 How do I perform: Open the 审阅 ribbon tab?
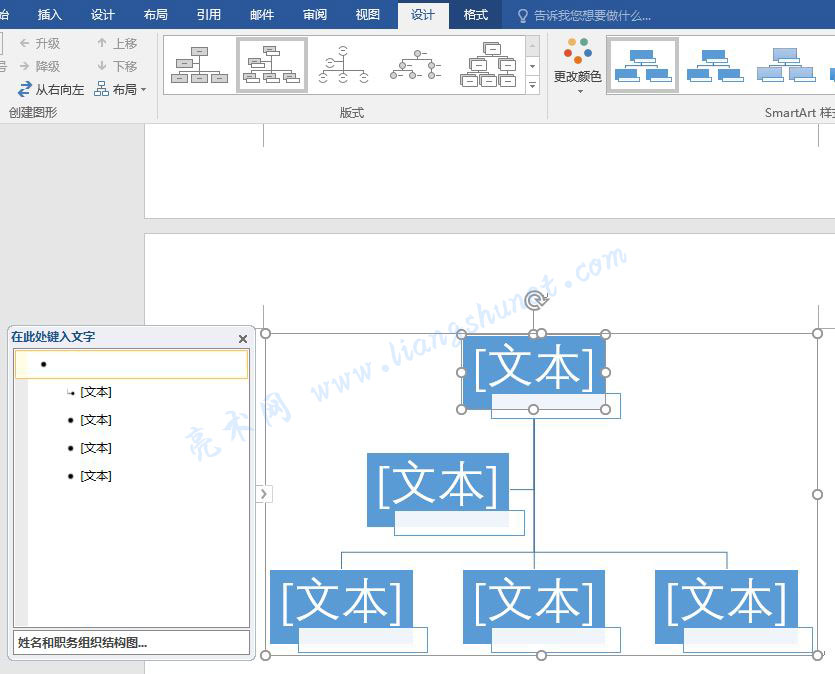315,15
